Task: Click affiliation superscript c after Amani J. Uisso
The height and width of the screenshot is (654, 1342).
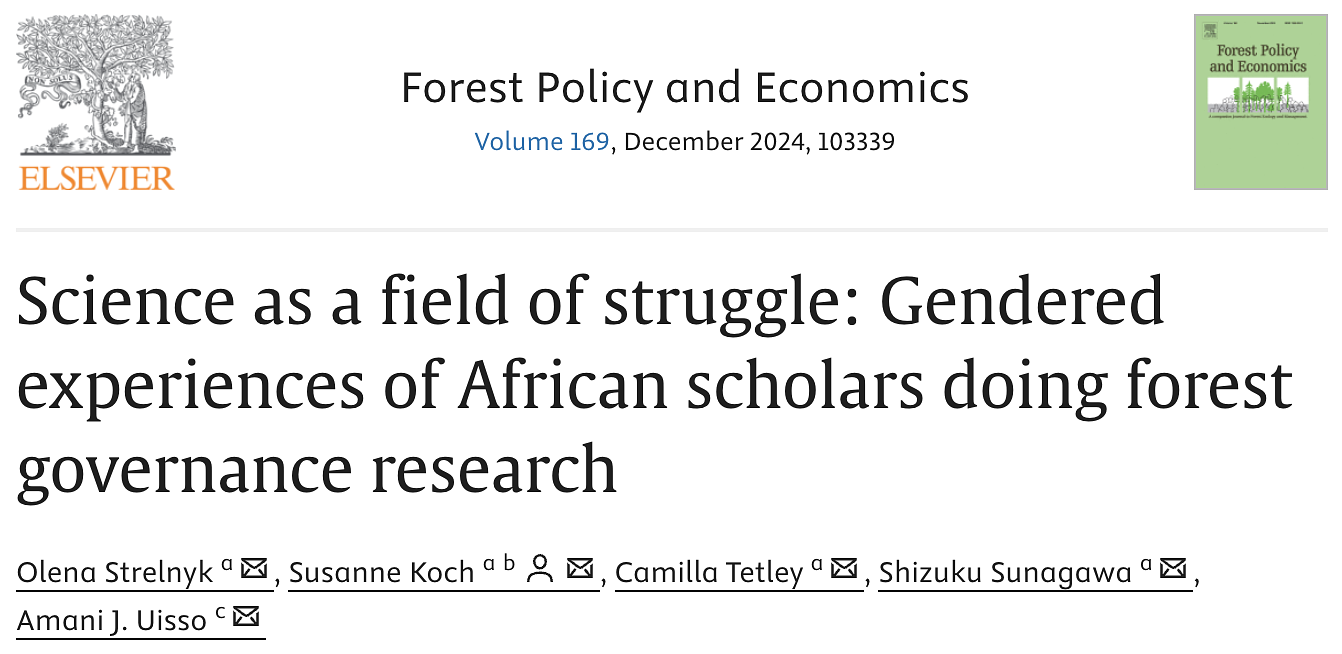Action: click(x=219, y=614)
